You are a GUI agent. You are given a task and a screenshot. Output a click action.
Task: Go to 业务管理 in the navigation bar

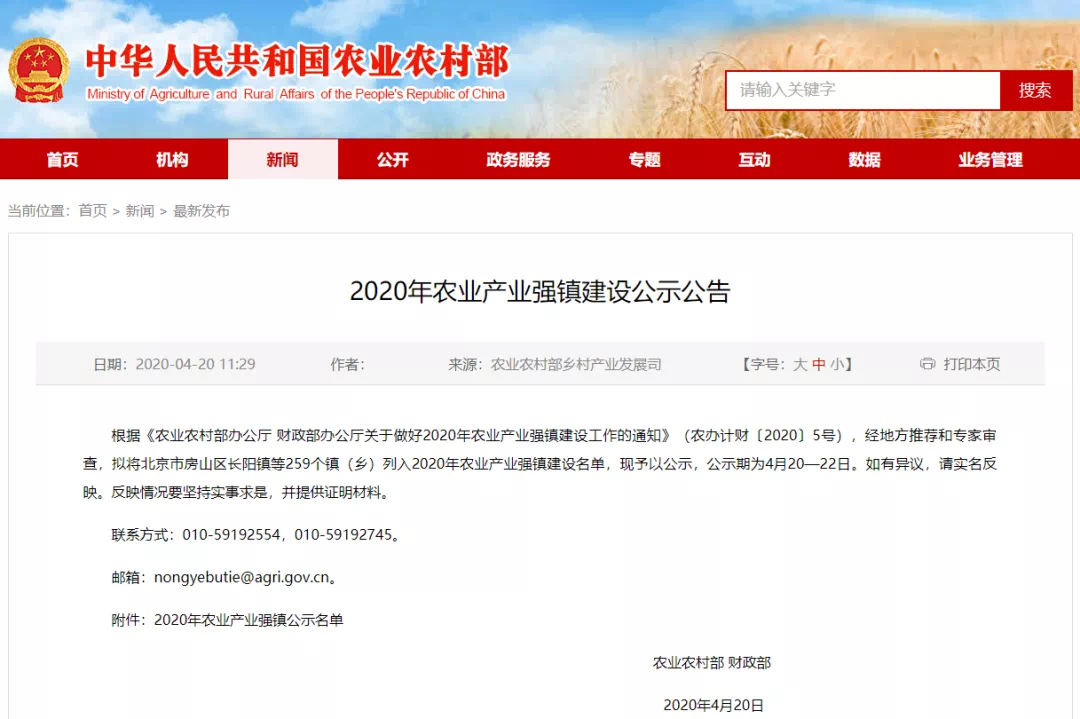tap(990, 160)
